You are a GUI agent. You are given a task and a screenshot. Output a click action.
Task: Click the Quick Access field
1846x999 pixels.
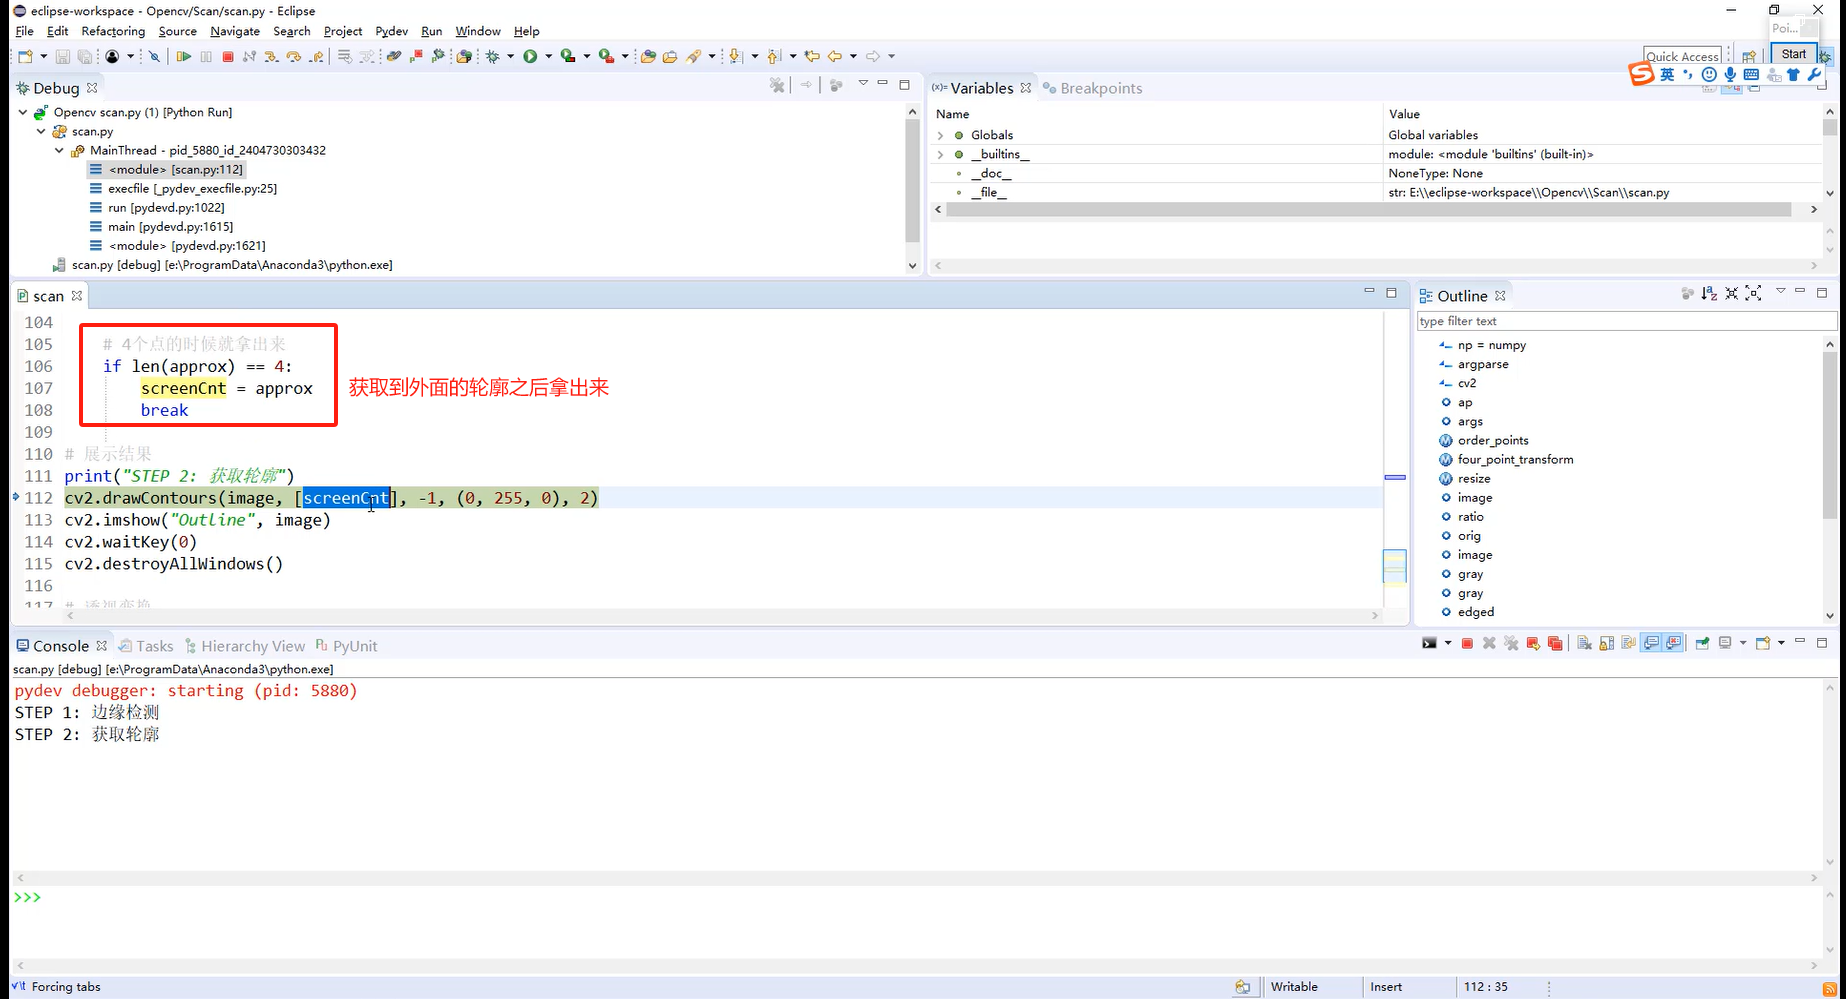click(1682, 56)
